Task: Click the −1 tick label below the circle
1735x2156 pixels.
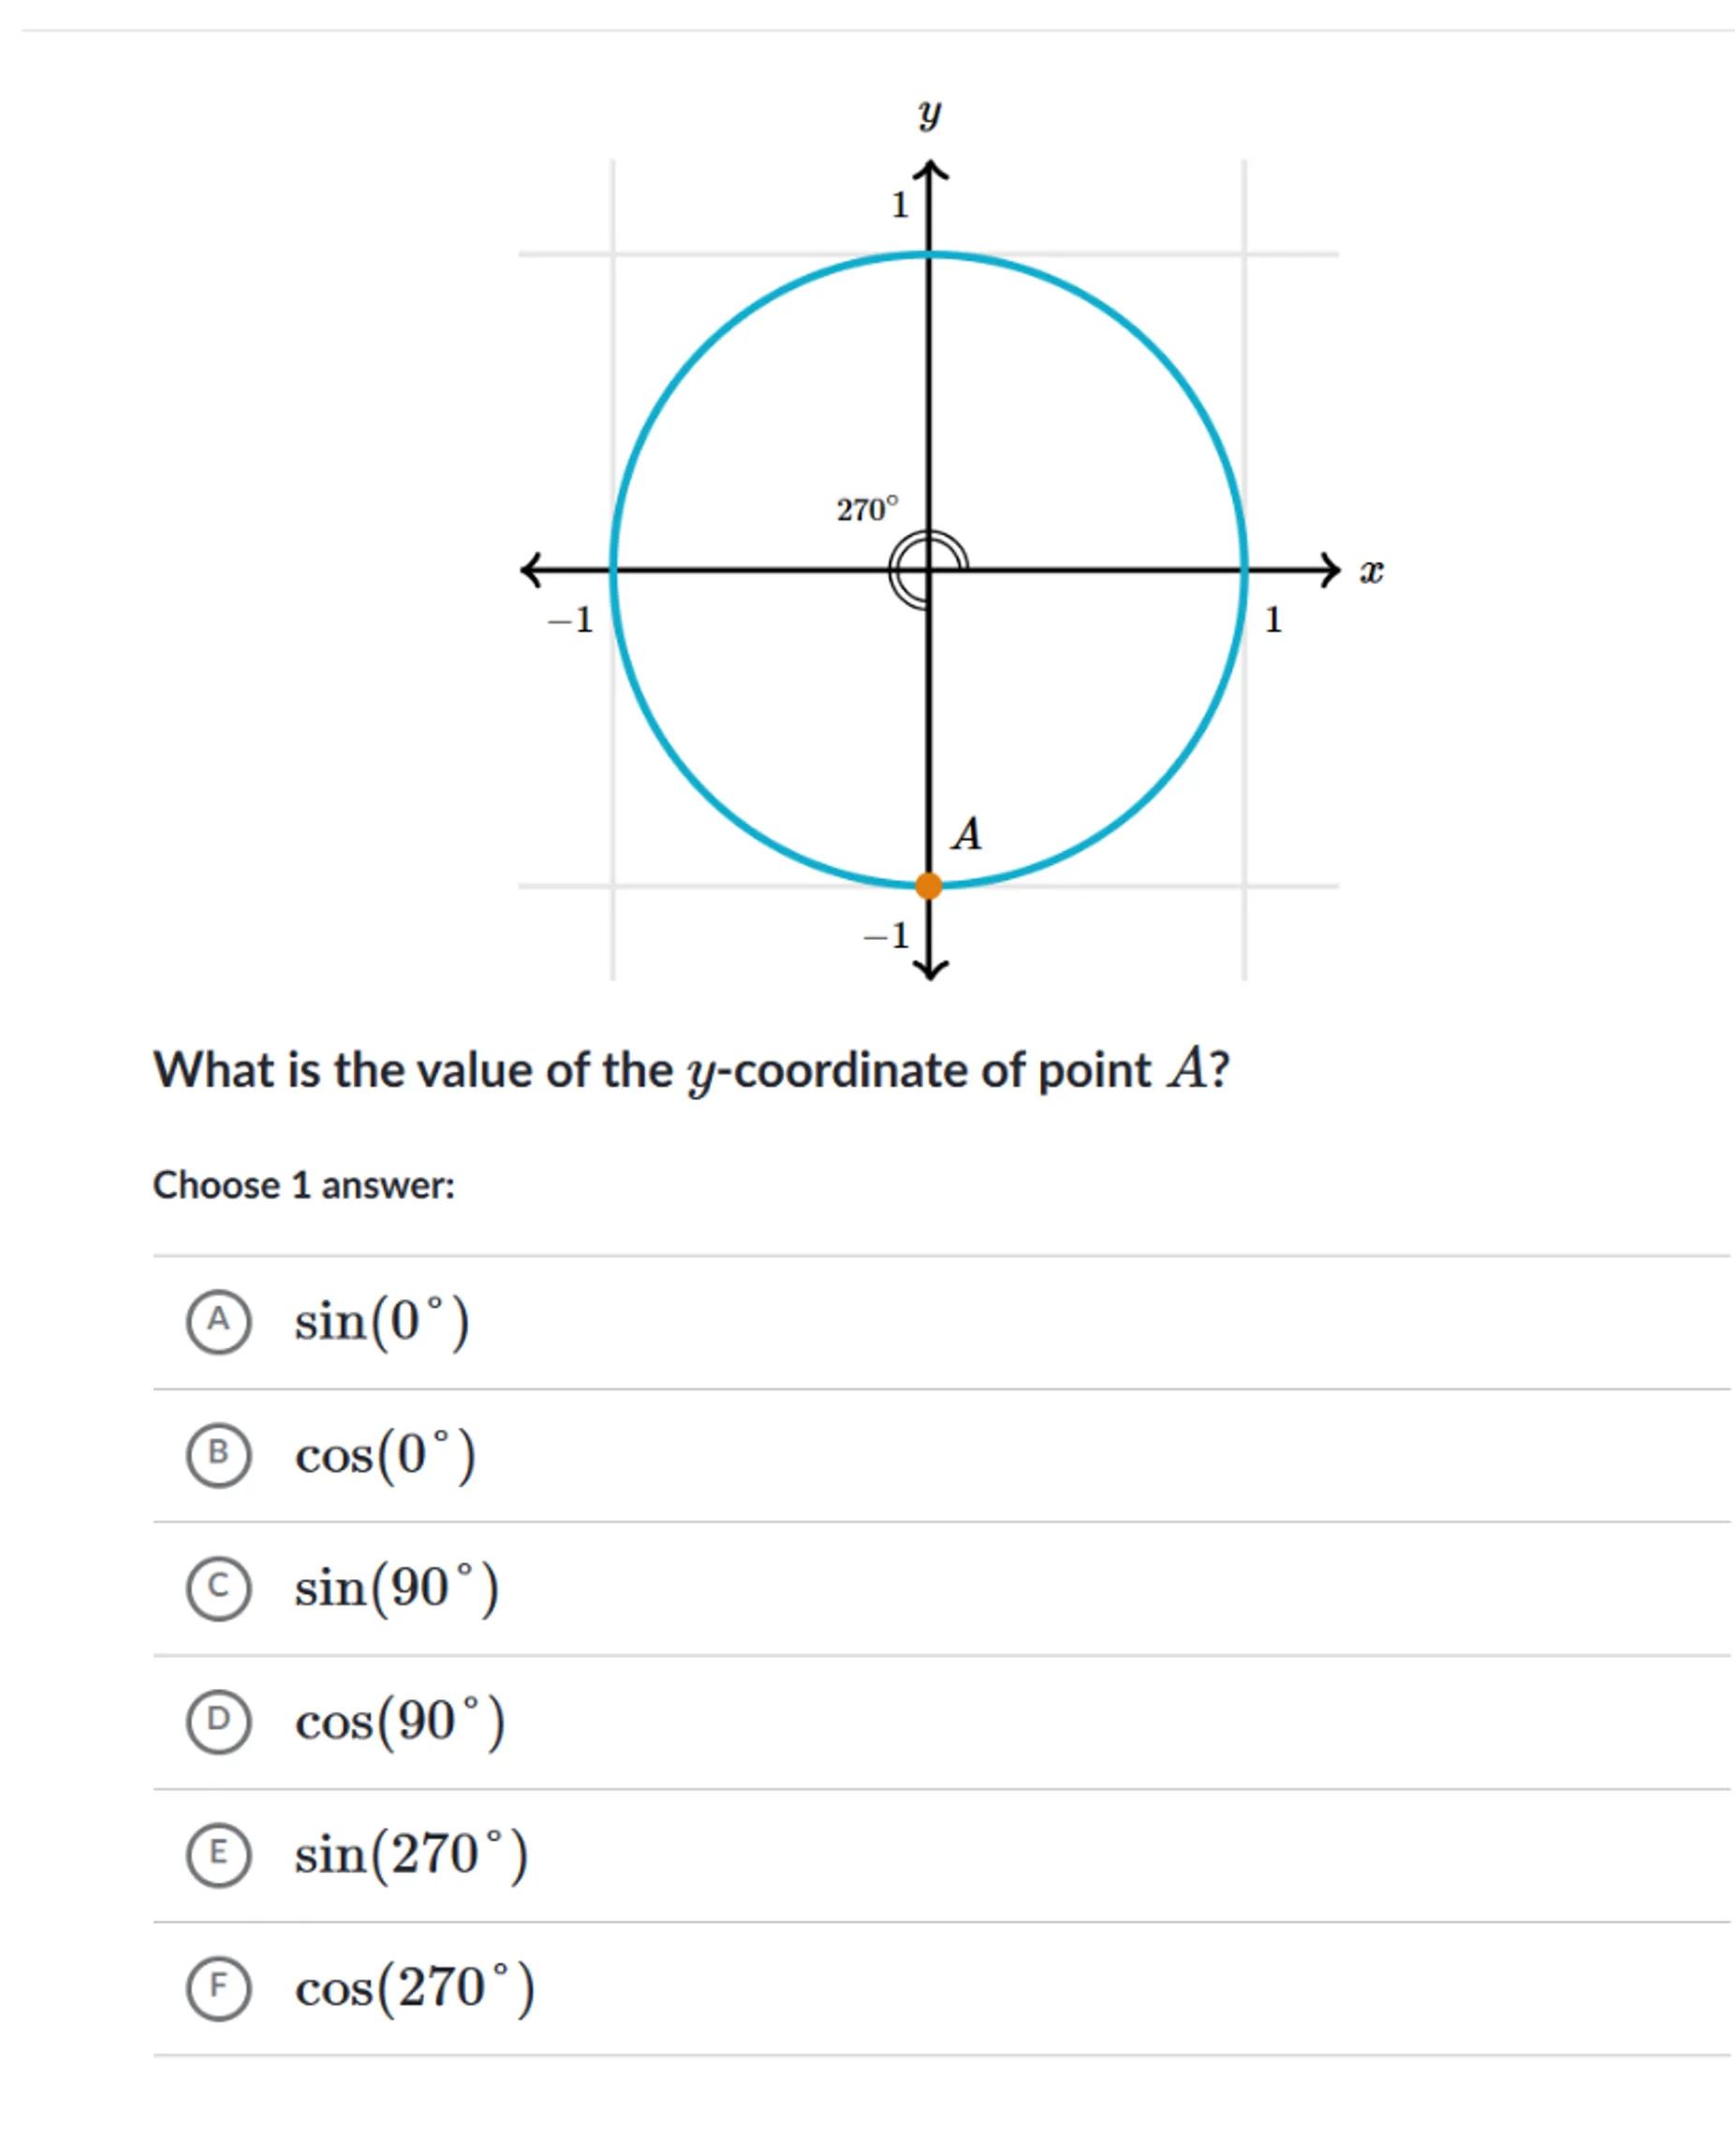Action: click(887, 936)
